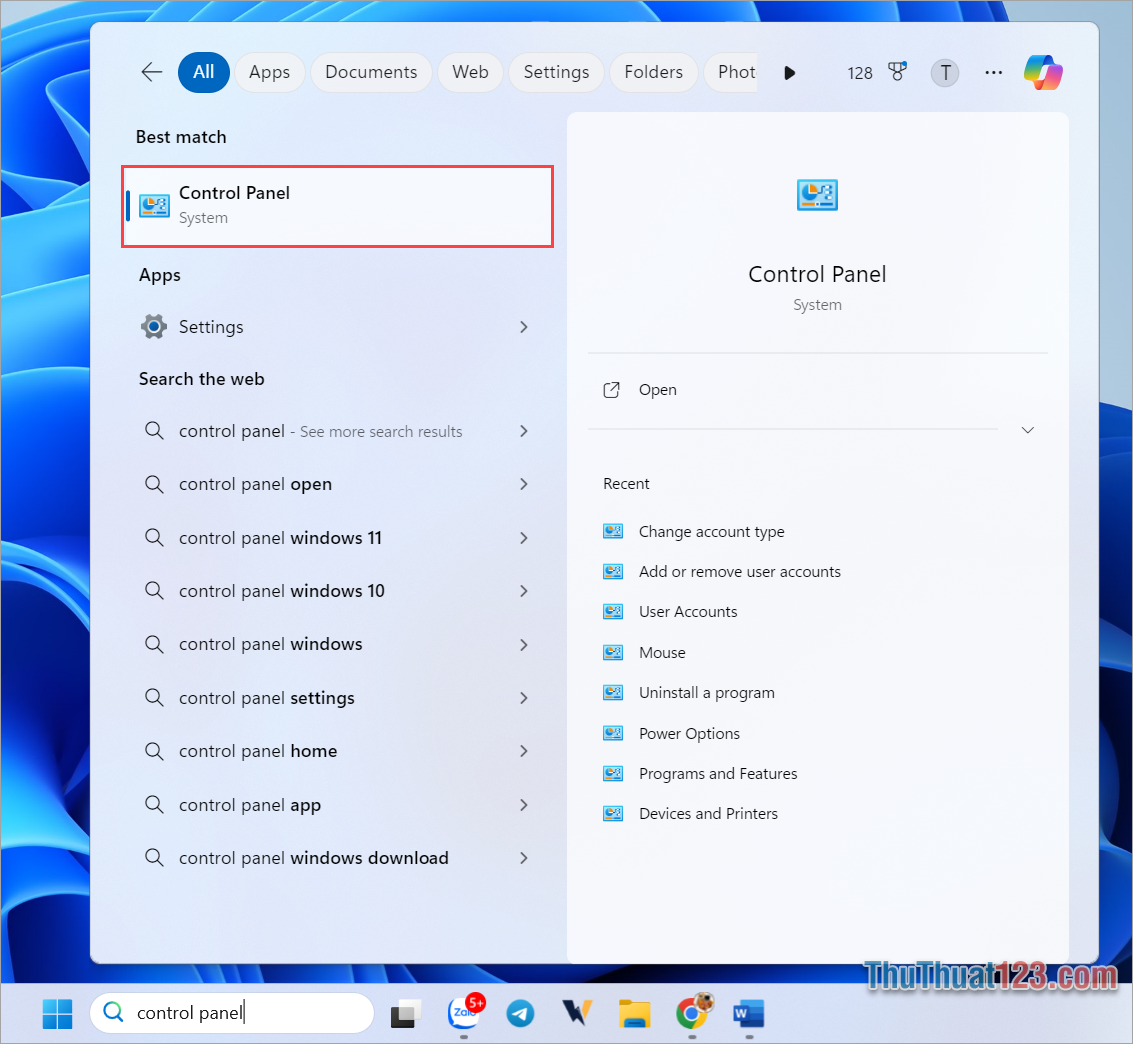Switch to the Folders filter tab
The height and width of the screenshot is (1044, 1133).
(x=654, y=72)
